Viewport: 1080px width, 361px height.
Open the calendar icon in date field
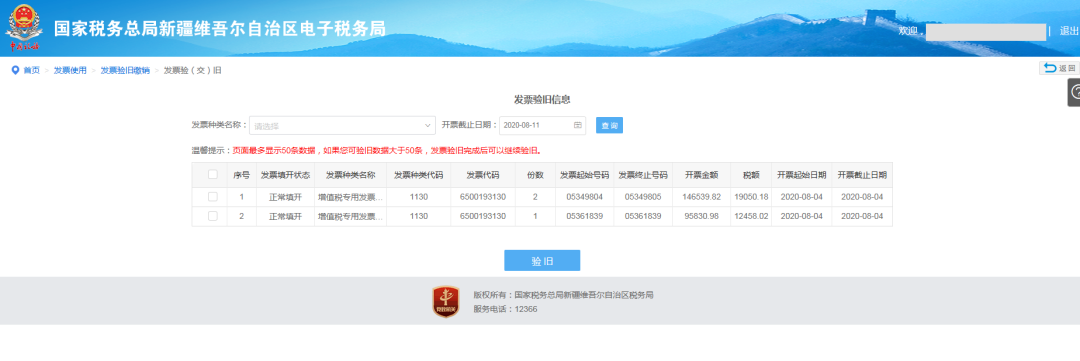point(578,125)
